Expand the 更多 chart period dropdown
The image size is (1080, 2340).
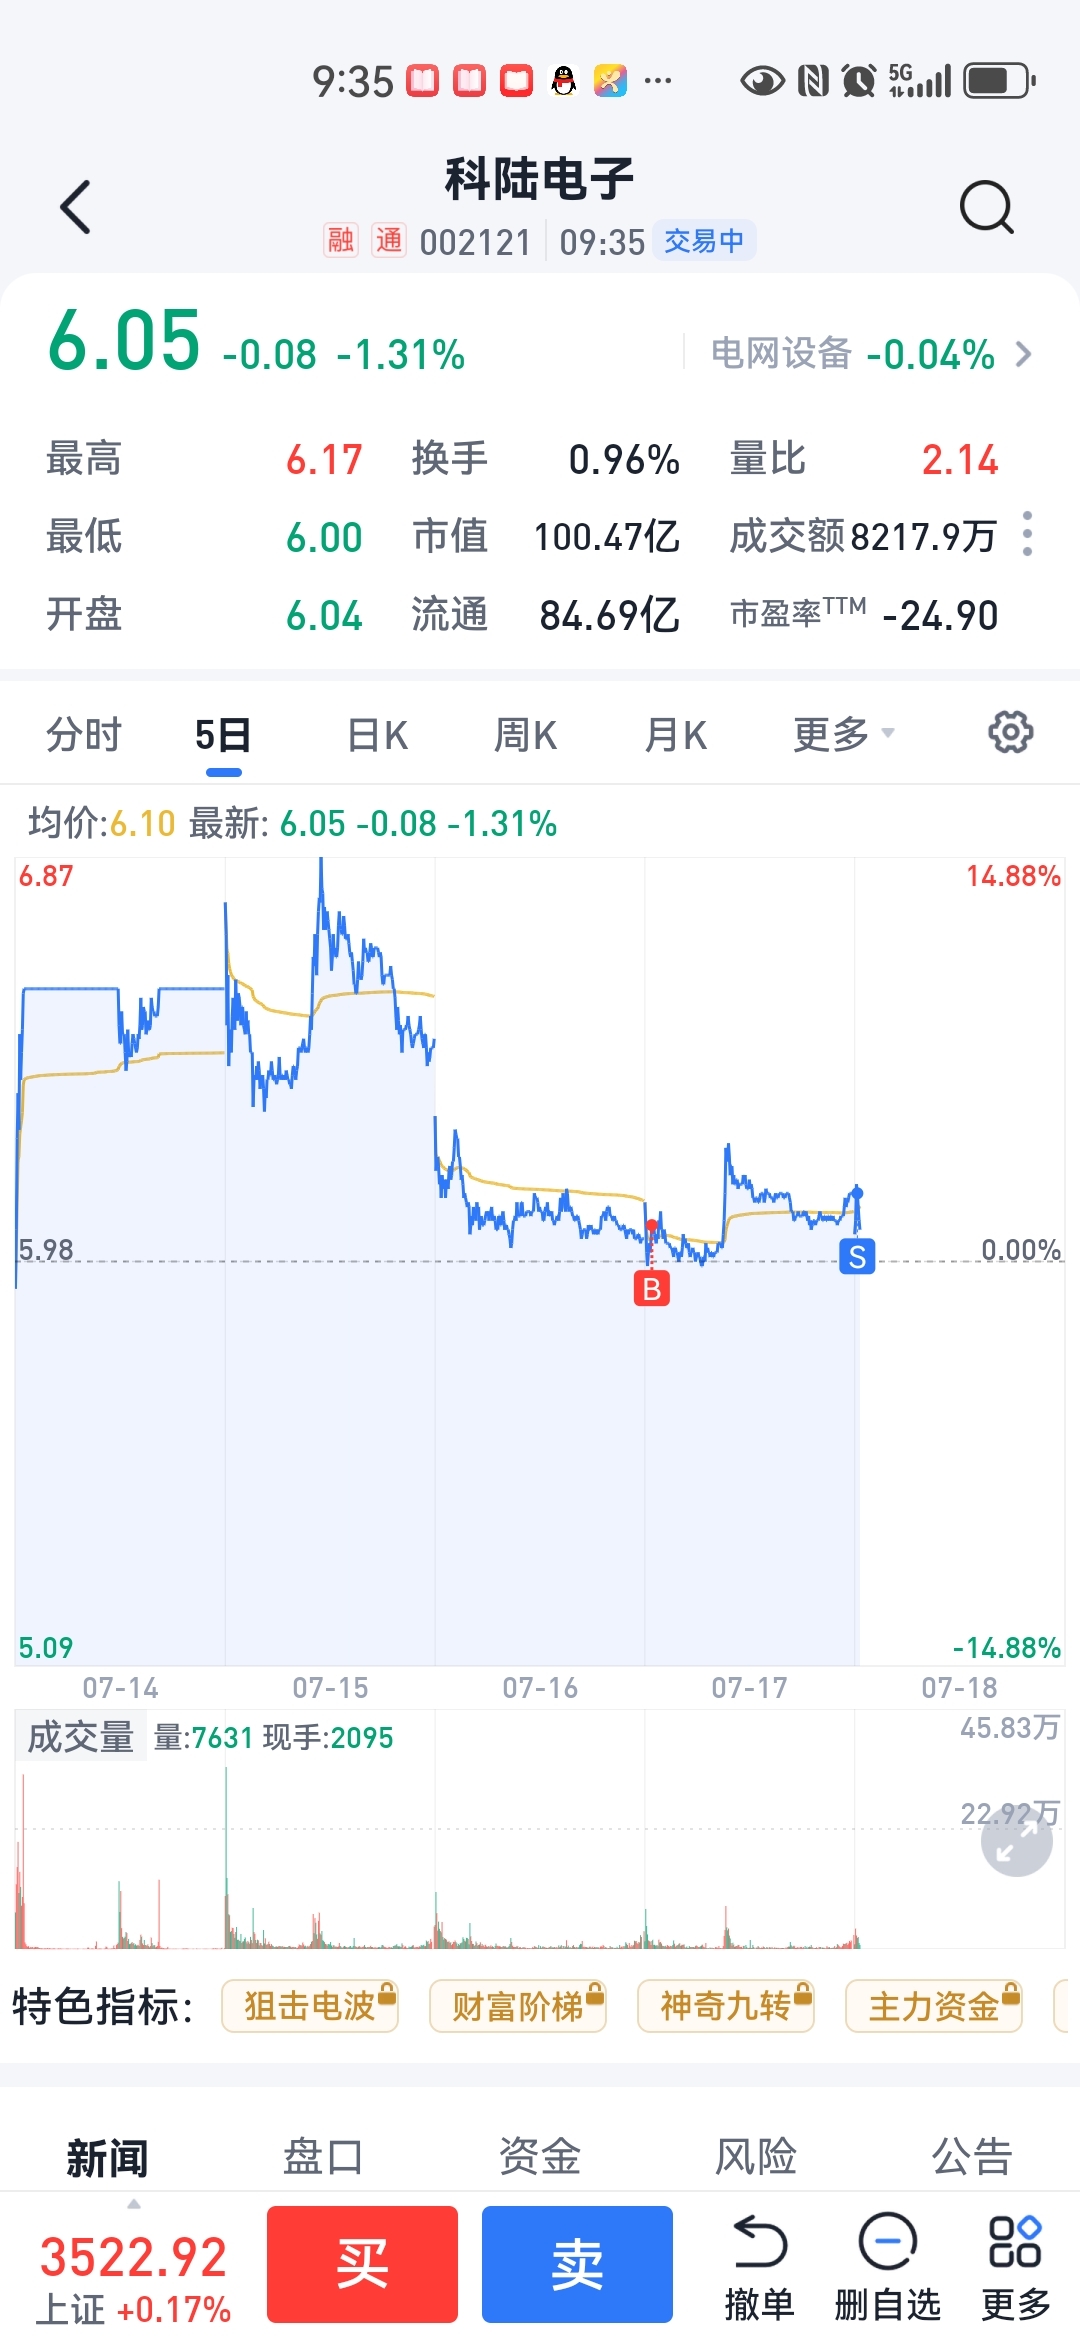[843, 735]
